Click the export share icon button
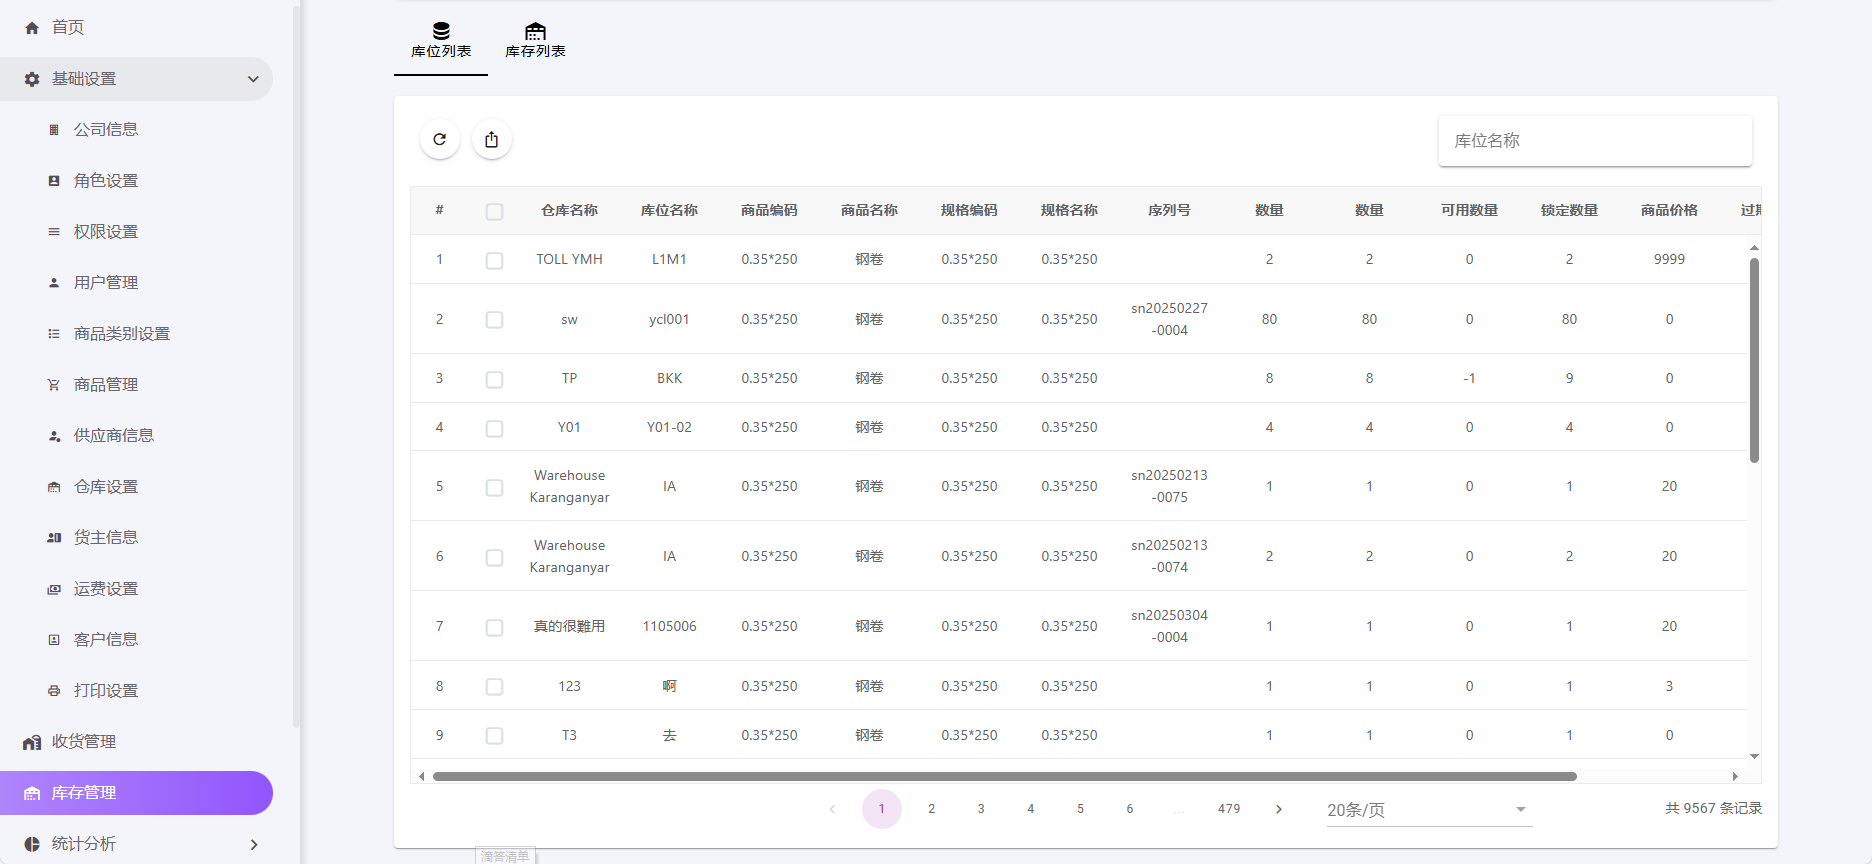This screenshot has height=864, width=1872. tap(491, 140)
